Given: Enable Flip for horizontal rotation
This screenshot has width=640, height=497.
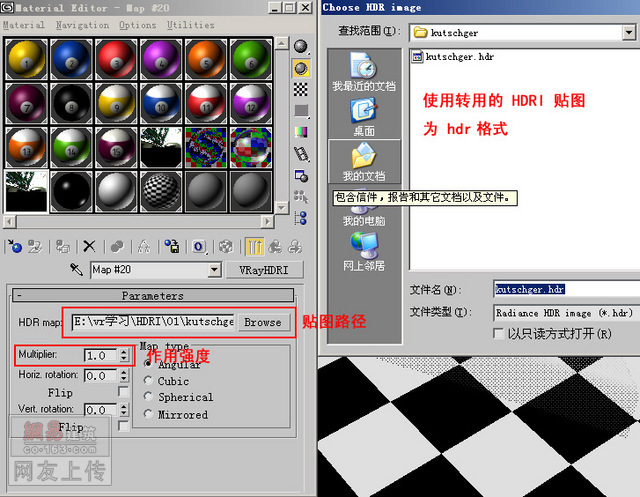Looking at the screenshot, I should coord(123,392).
